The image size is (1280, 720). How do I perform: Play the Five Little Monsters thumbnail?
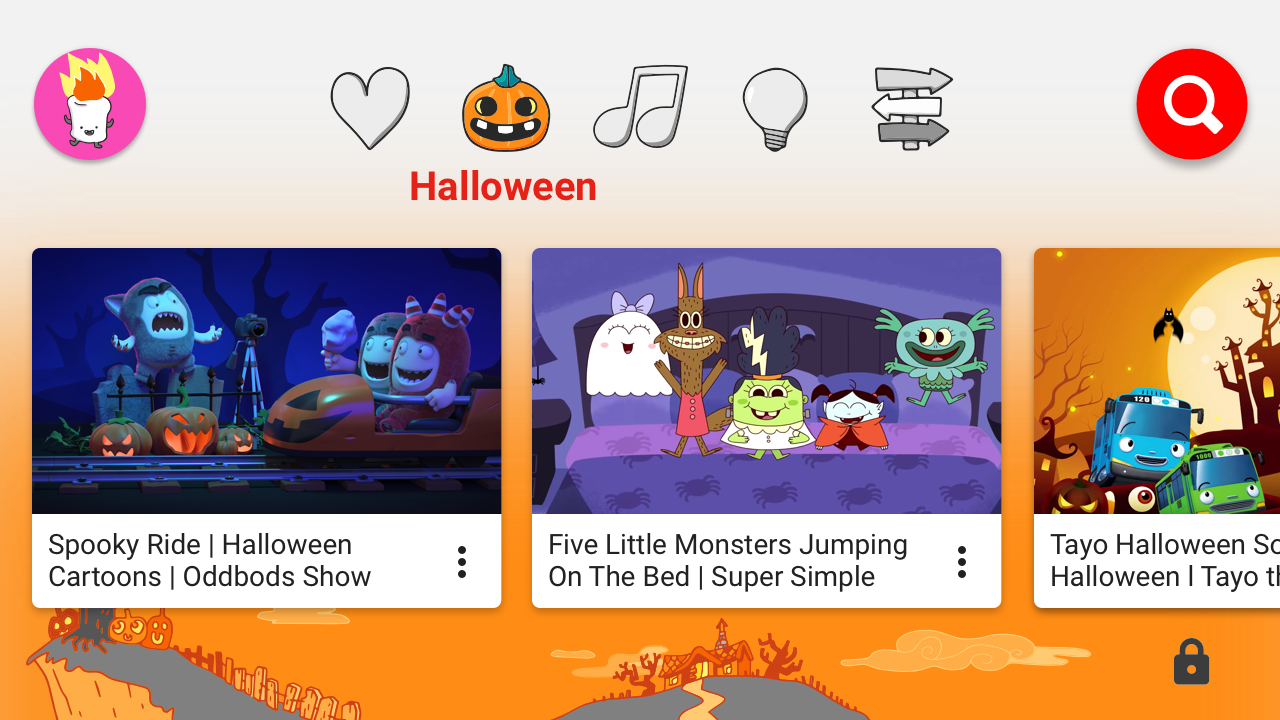coord(766,381)
